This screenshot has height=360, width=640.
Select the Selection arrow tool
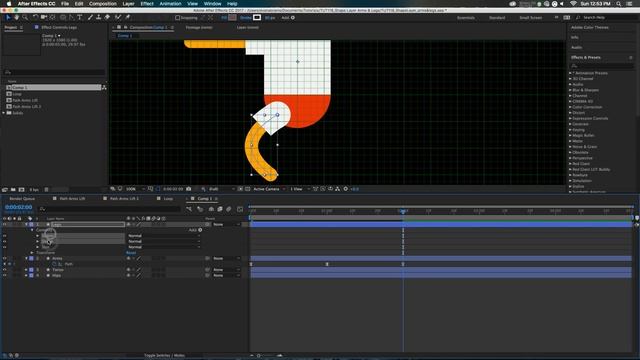tap(8, 18)
